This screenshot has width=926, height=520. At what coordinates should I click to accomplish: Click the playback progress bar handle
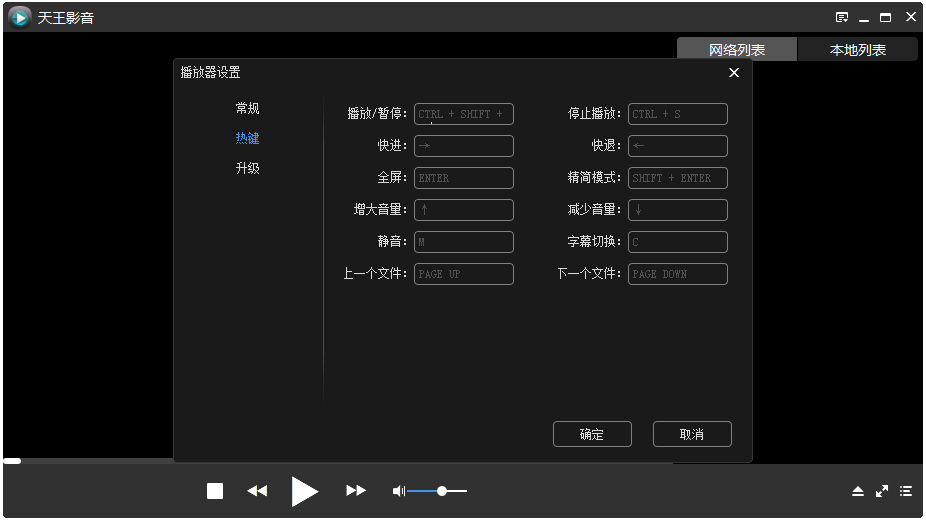click(12, 461)
